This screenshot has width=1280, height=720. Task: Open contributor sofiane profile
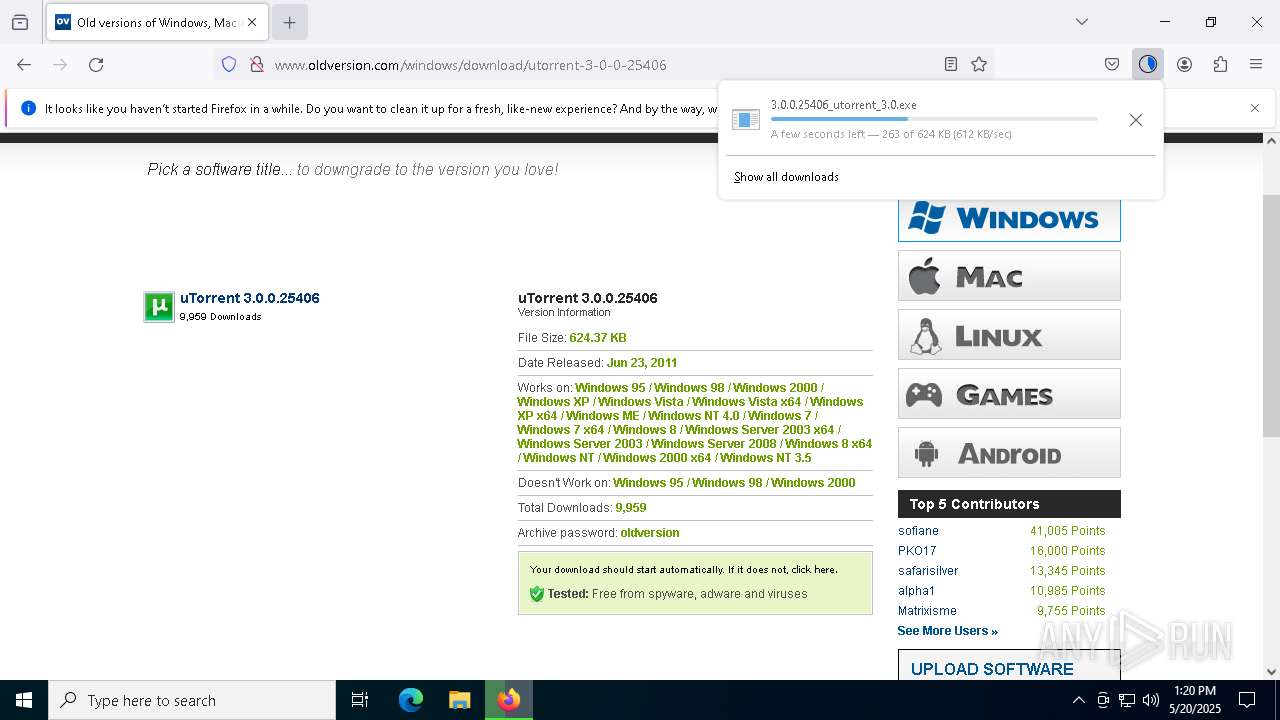(918, 531)
